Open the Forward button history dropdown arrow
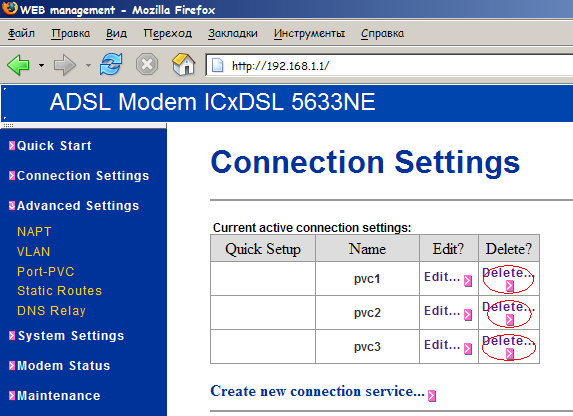573x416 pixels. (88, 65)
